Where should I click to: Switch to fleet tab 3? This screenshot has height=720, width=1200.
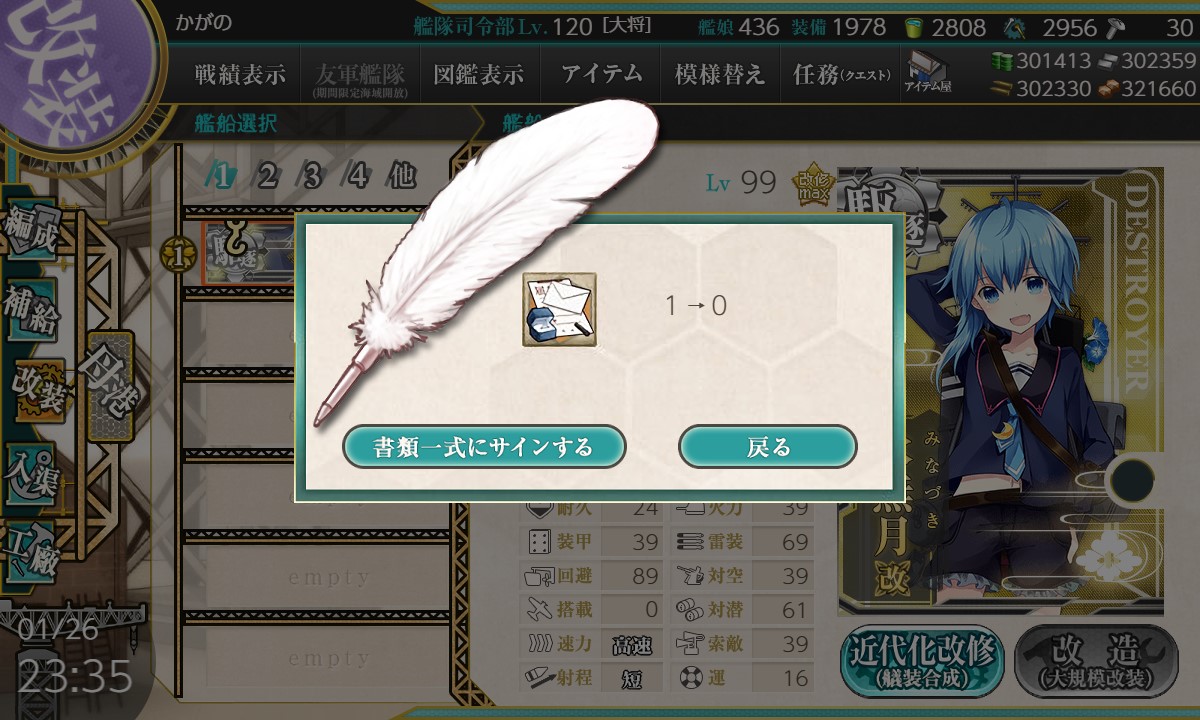(x=313, y=177)
